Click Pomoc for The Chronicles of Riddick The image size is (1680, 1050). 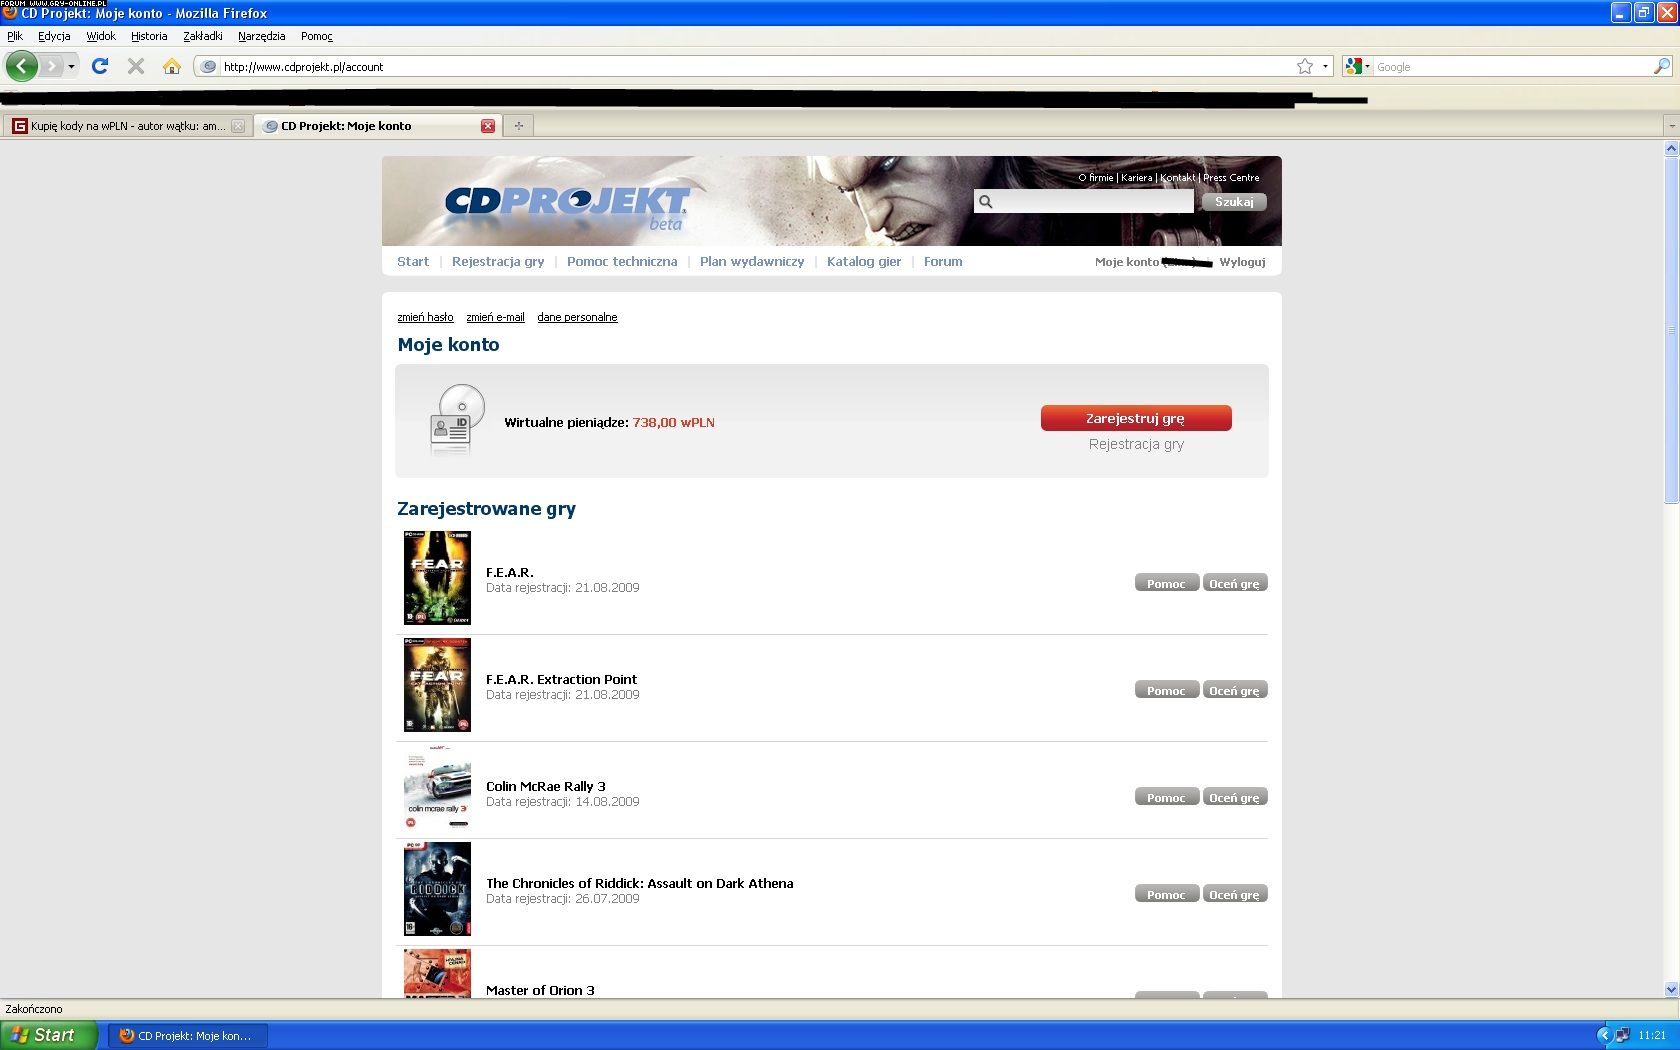pos(1167,894)
